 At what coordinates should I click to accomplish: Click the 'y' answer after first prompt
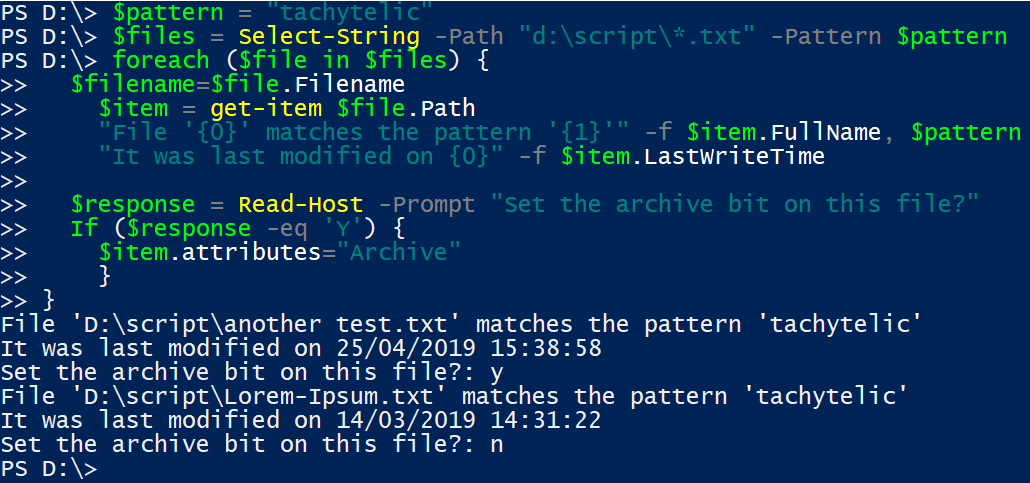(x=497, y=373)
